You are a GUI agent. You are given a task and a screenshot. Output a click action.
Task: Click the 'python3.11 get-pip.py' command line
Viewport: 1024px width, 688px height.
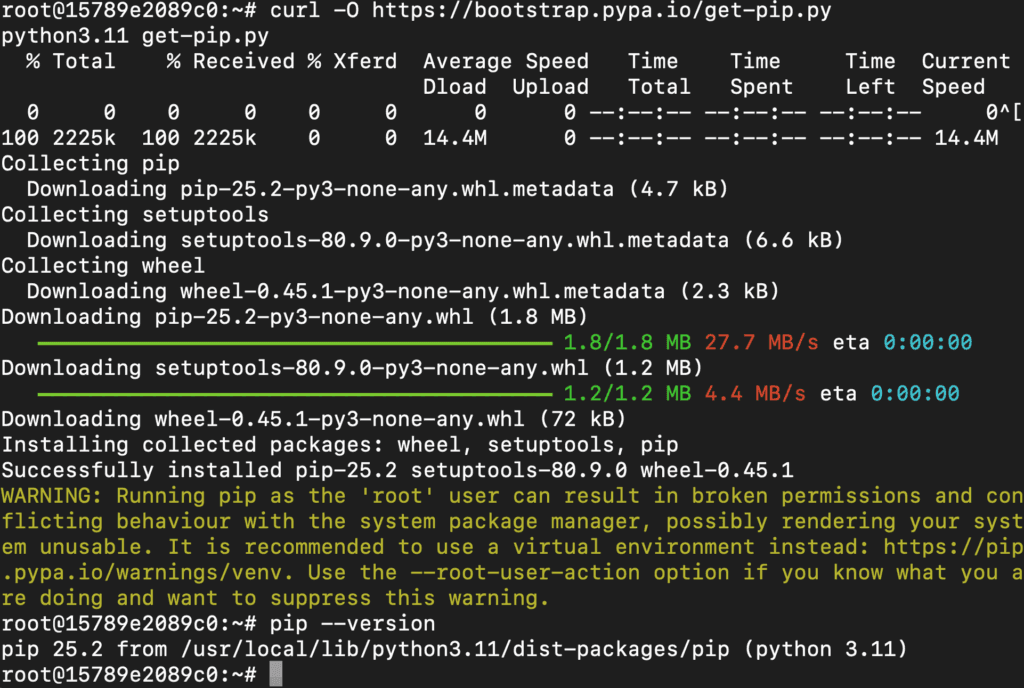pyautogui.click(x=135, y=36)
